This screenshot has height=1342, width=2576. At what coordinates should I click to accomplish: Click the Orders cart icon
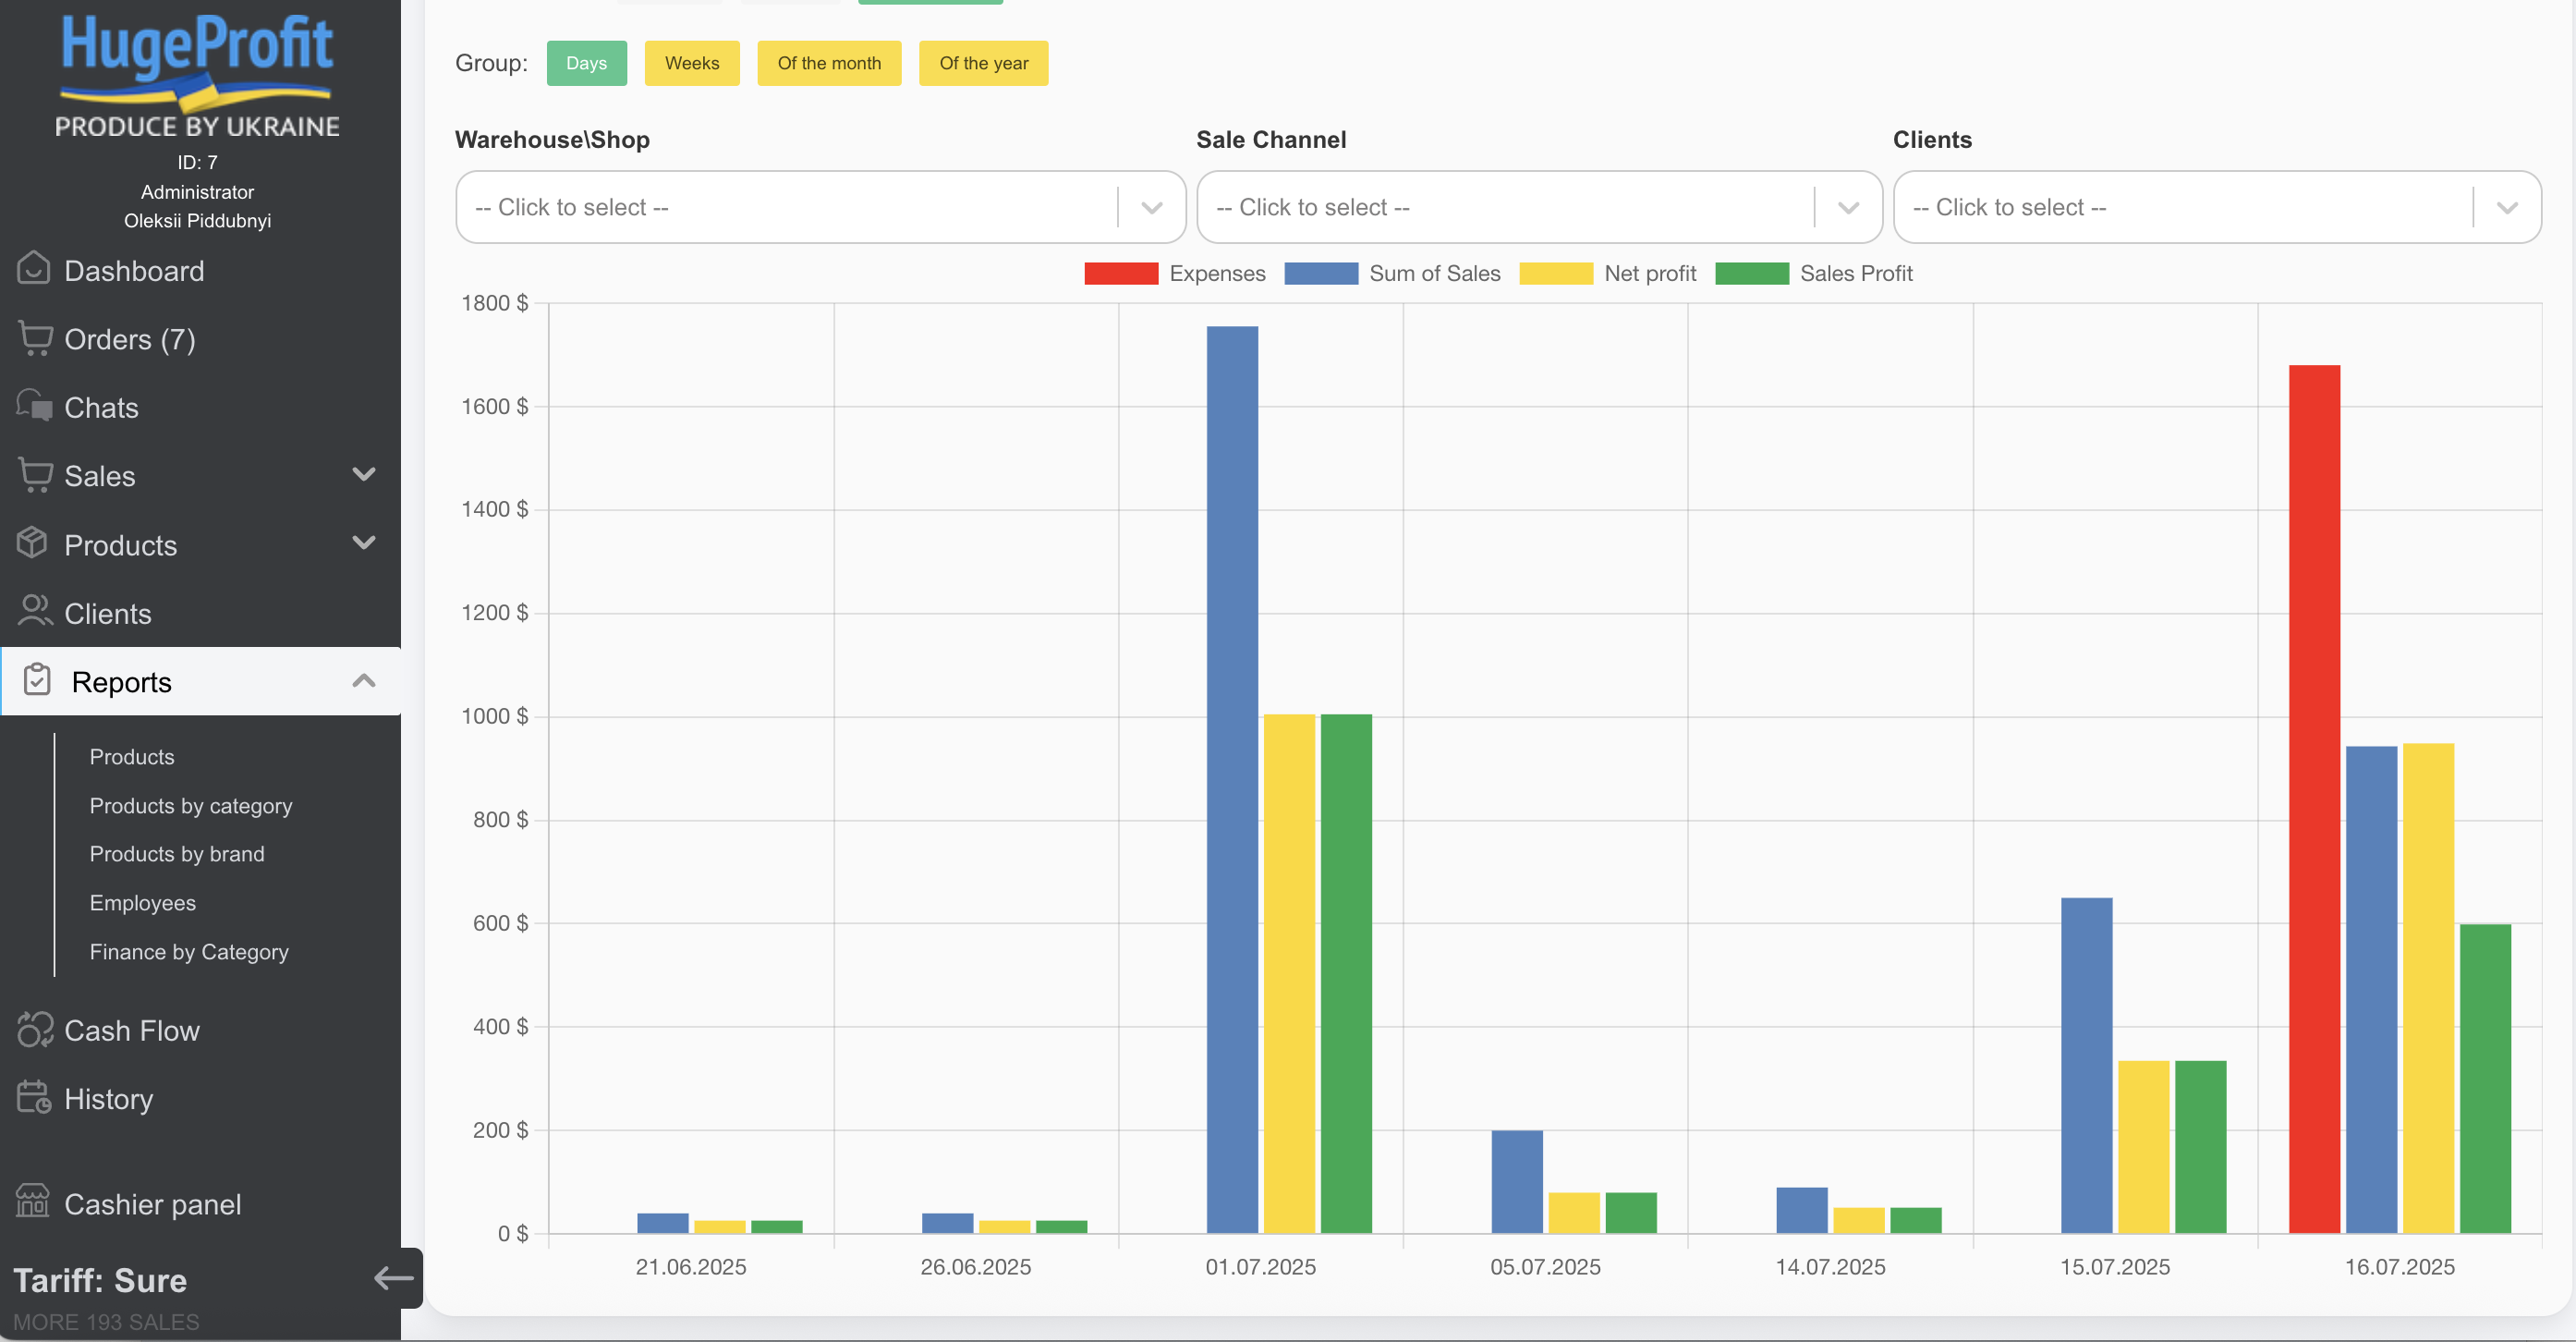pos(35,338)
